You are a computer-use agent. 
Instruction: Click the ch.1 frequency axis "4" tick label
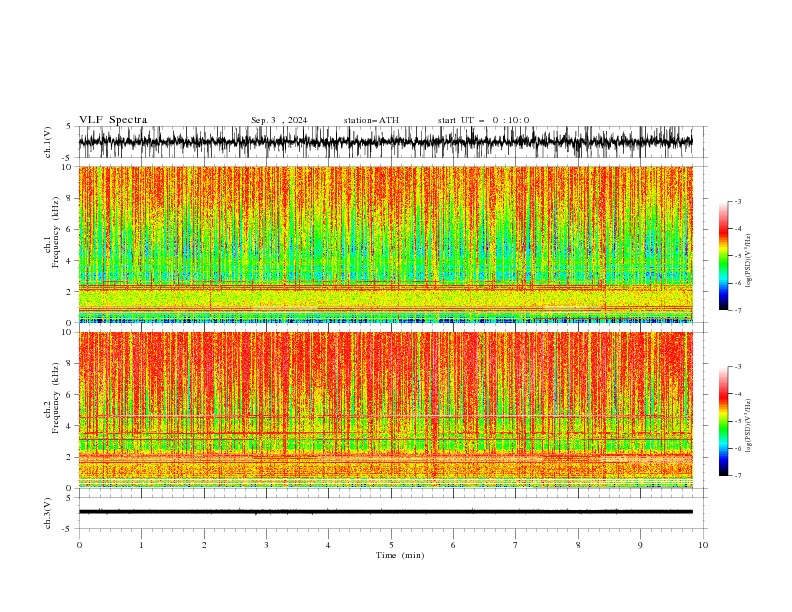(x=70, y=261)
